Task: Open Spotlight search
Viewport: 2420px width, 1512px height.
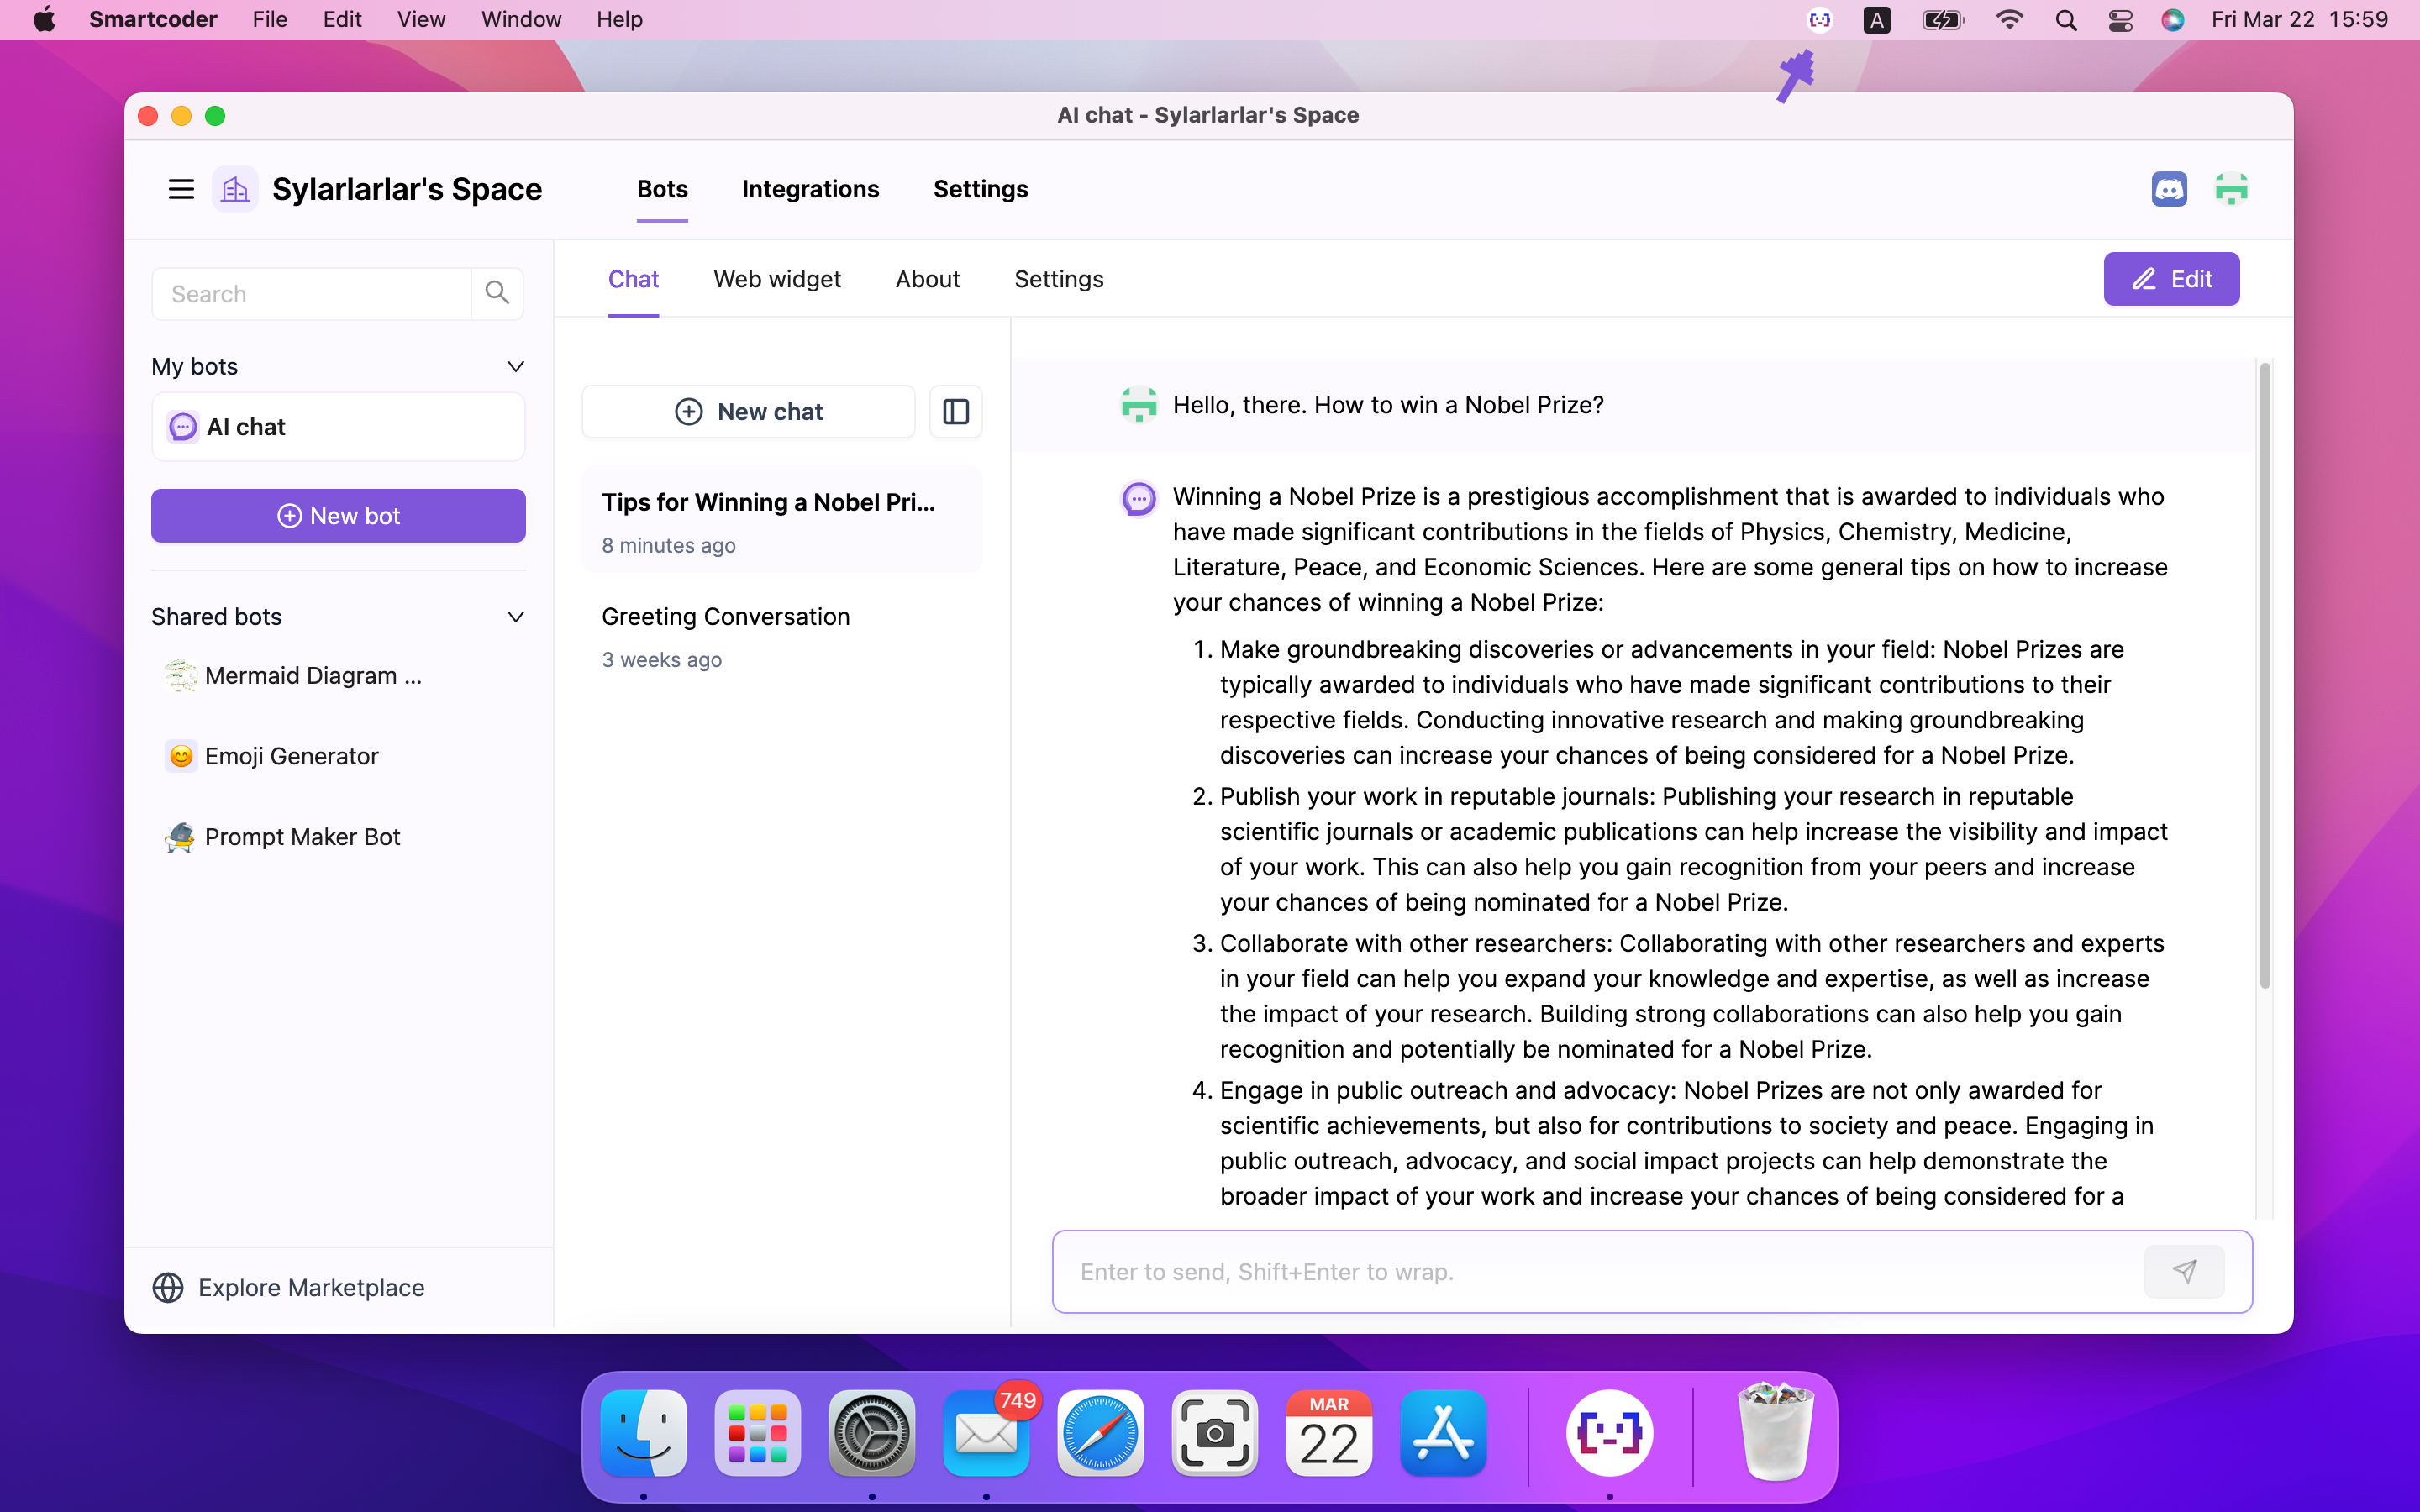Action: click(2065, 19)
